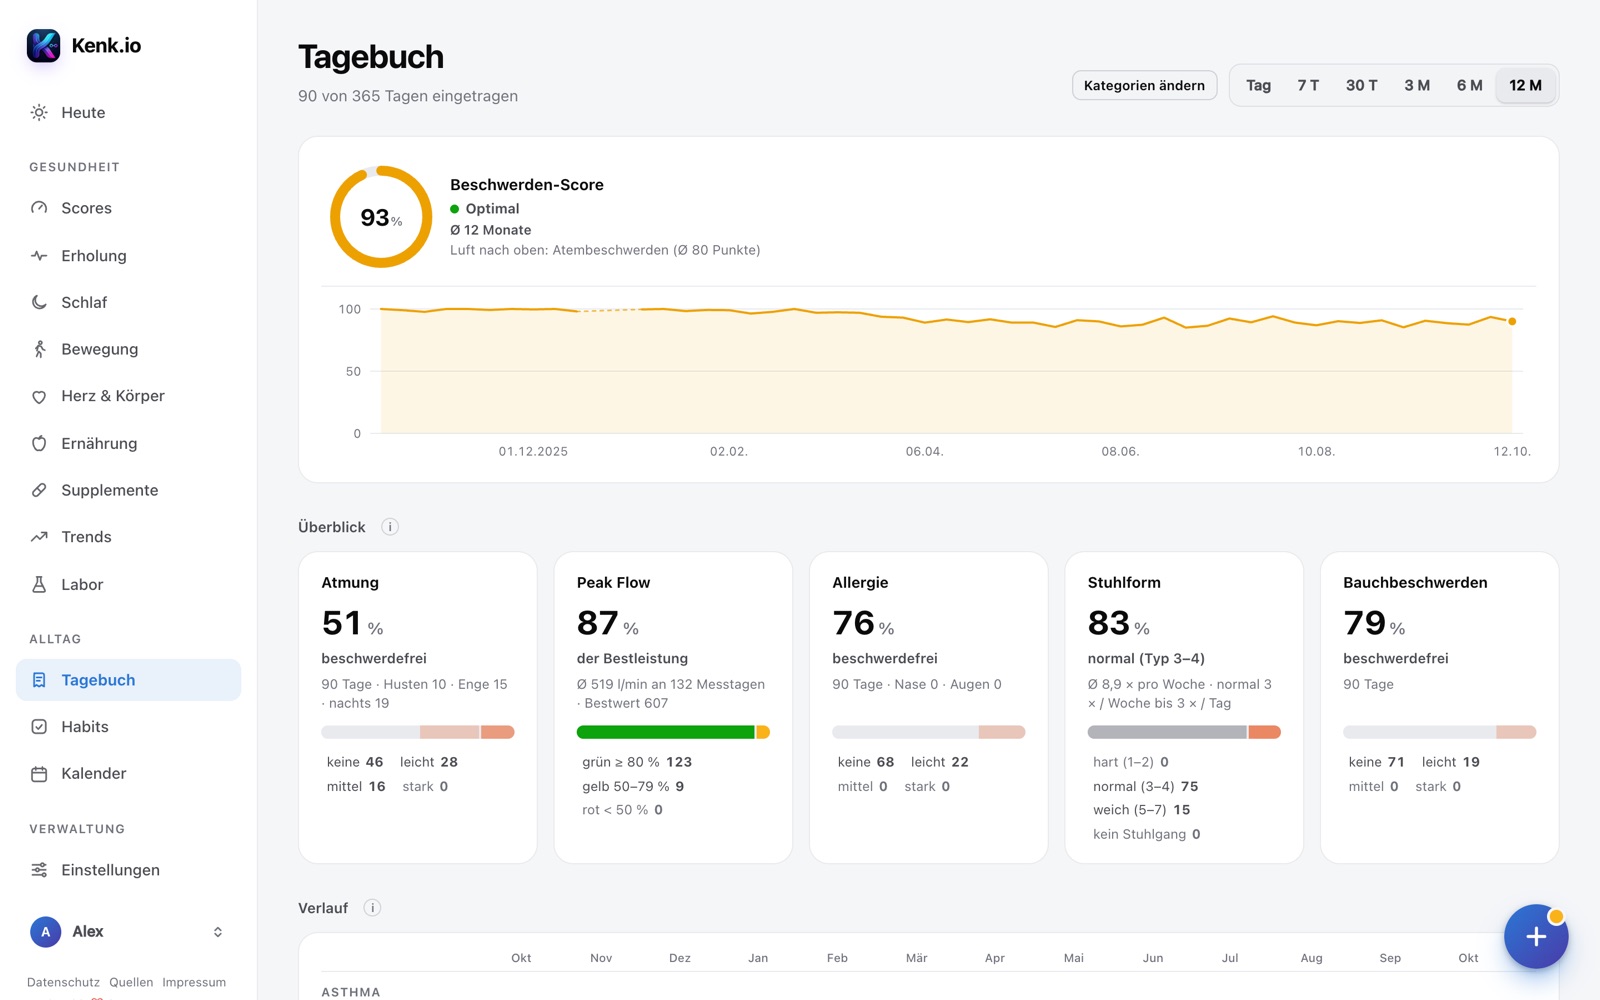Click Kategorien ändern button
1600x1000 pixels.
click(1144, 86)
